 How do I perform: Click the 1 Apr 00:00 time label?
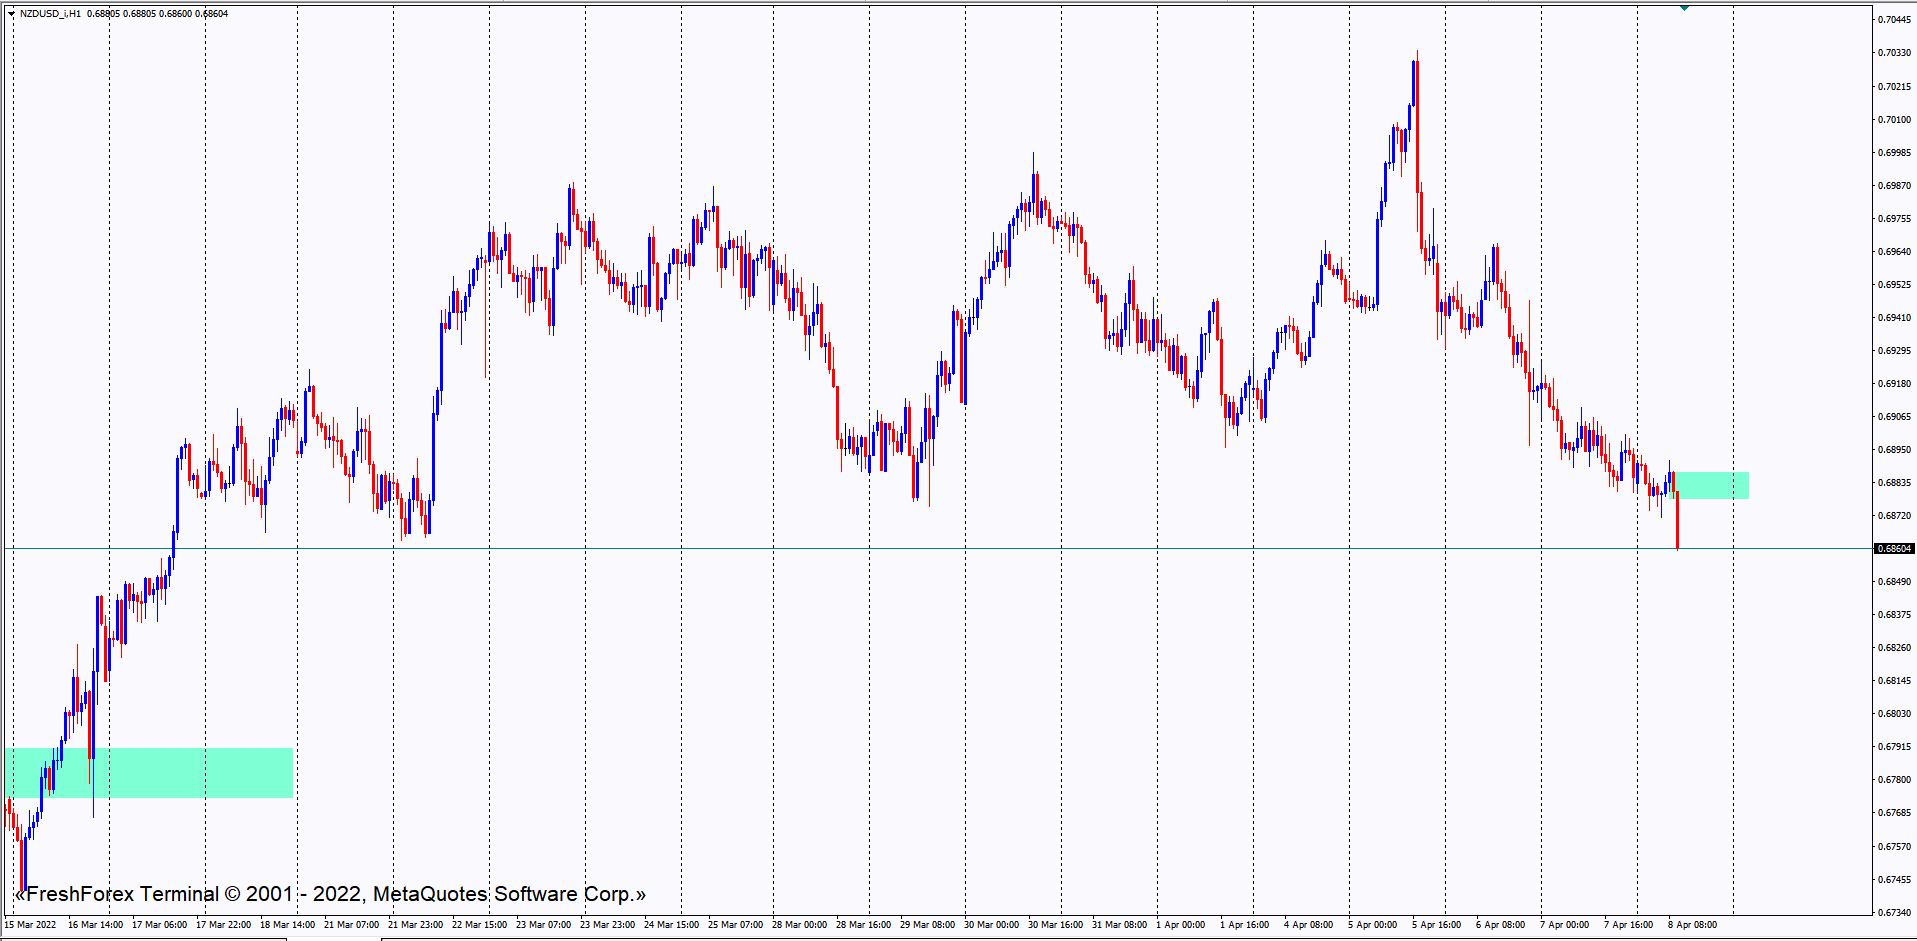coord(1180,925)
